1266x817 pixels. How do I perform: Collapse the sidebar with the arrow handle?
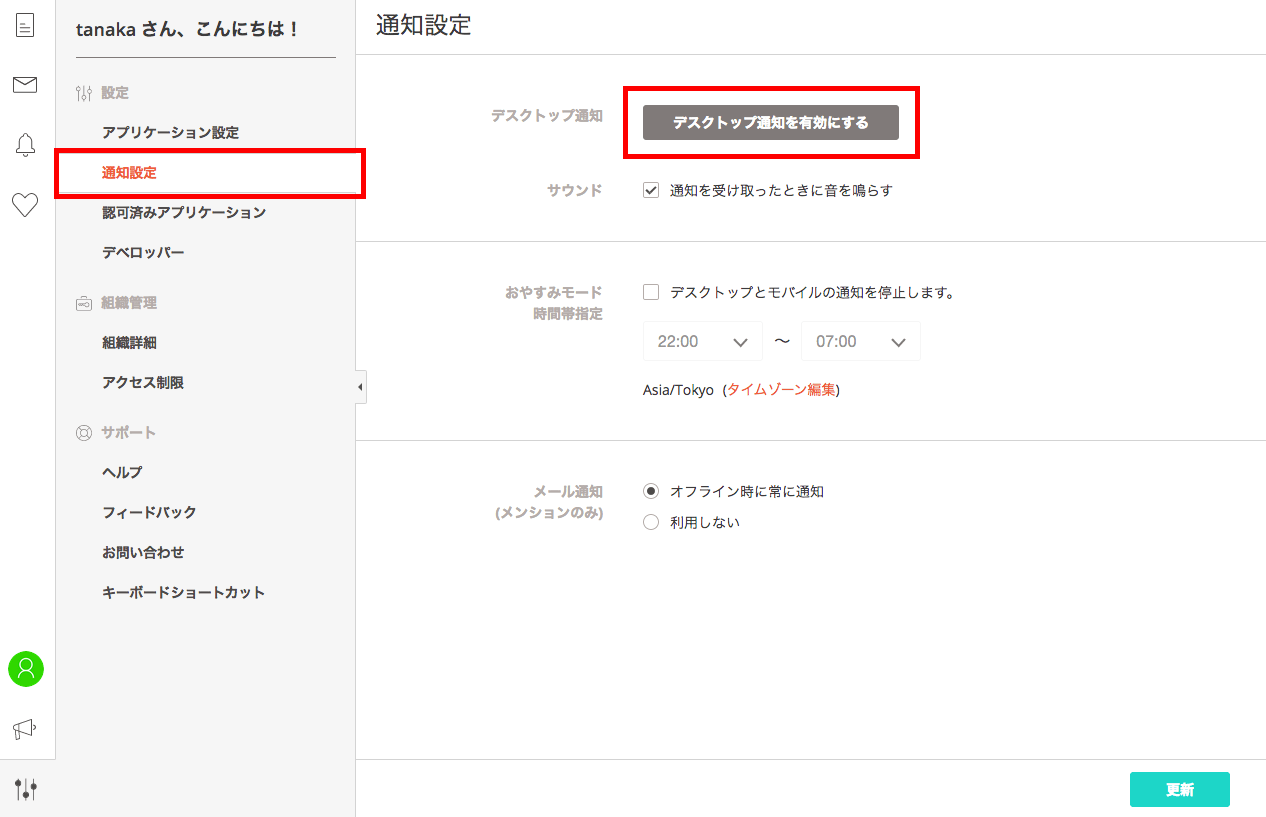pos(360,387)
